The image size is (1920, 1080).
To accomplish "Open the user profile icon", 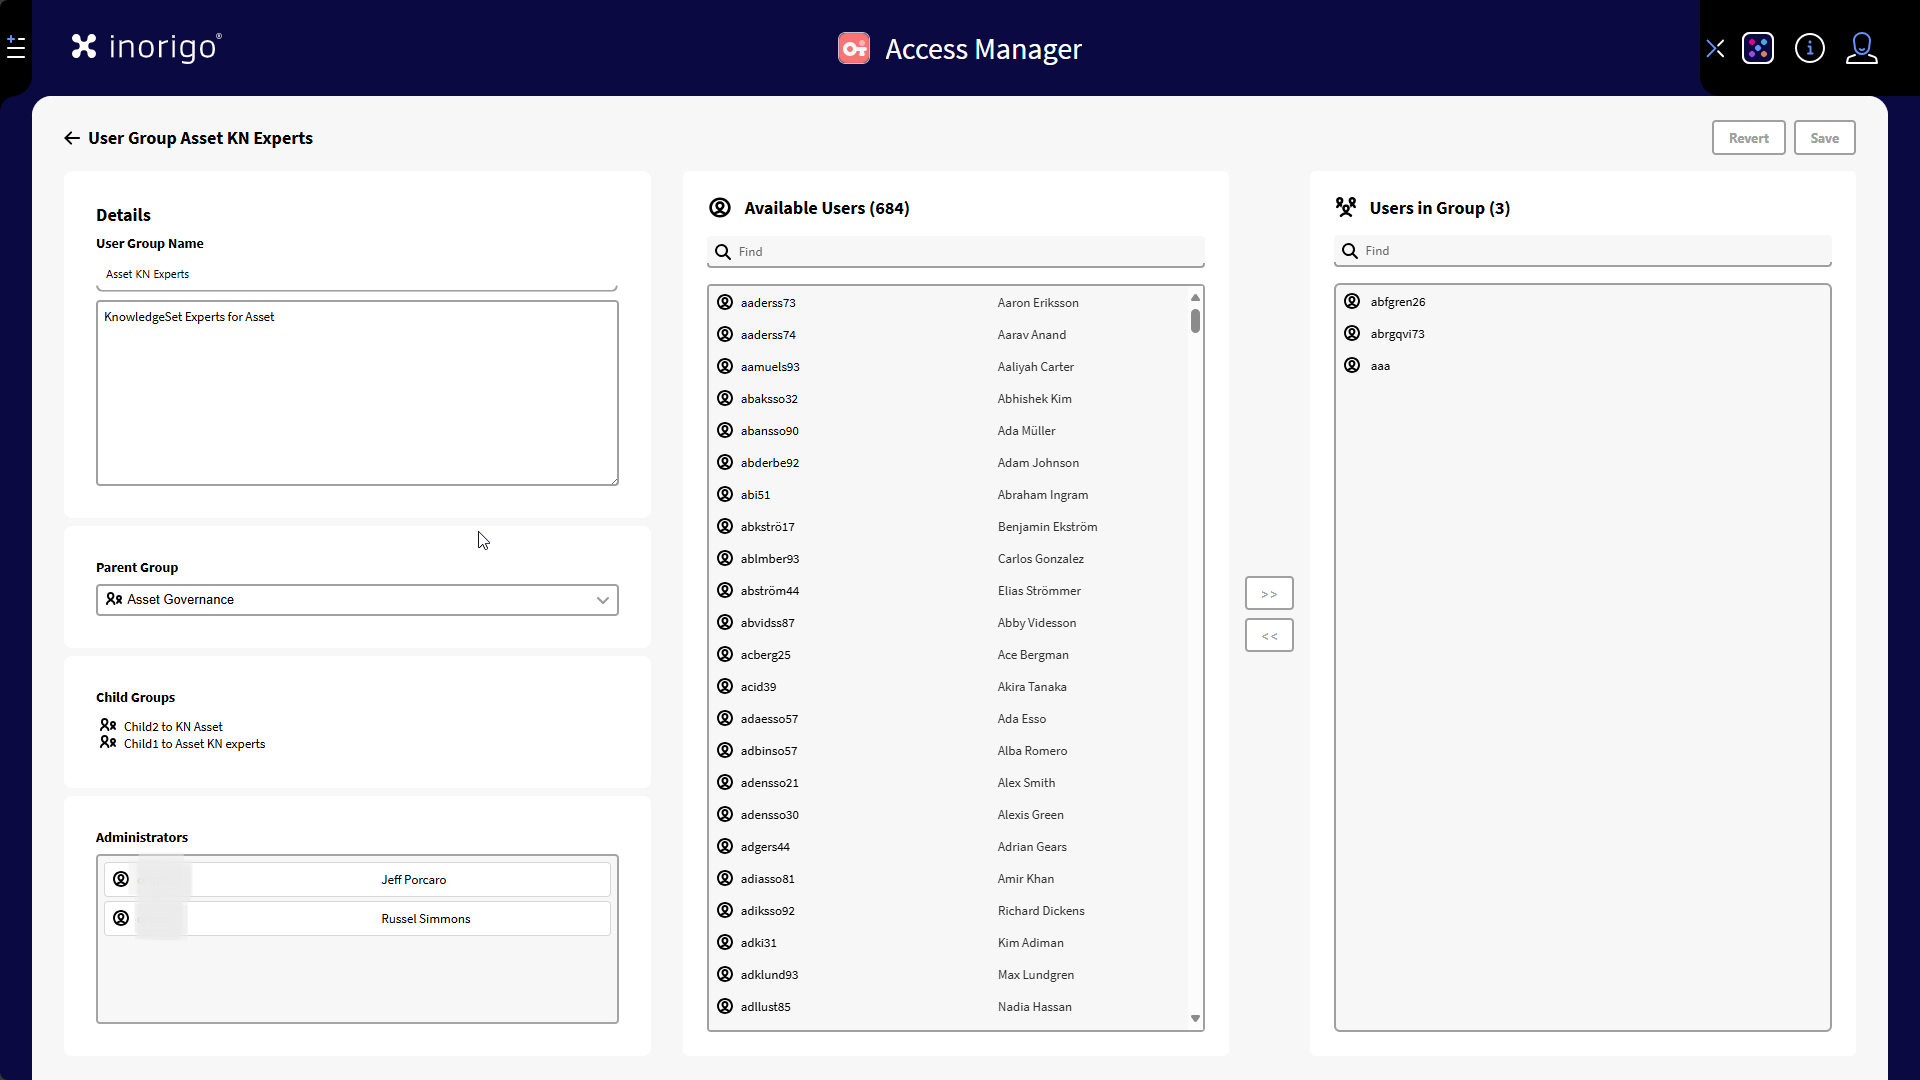I will click(1861, 48).
